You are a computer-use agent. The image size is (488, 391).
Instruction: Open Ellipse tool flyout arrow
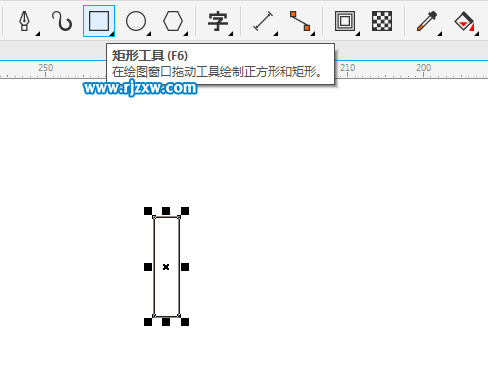(149, 34)
